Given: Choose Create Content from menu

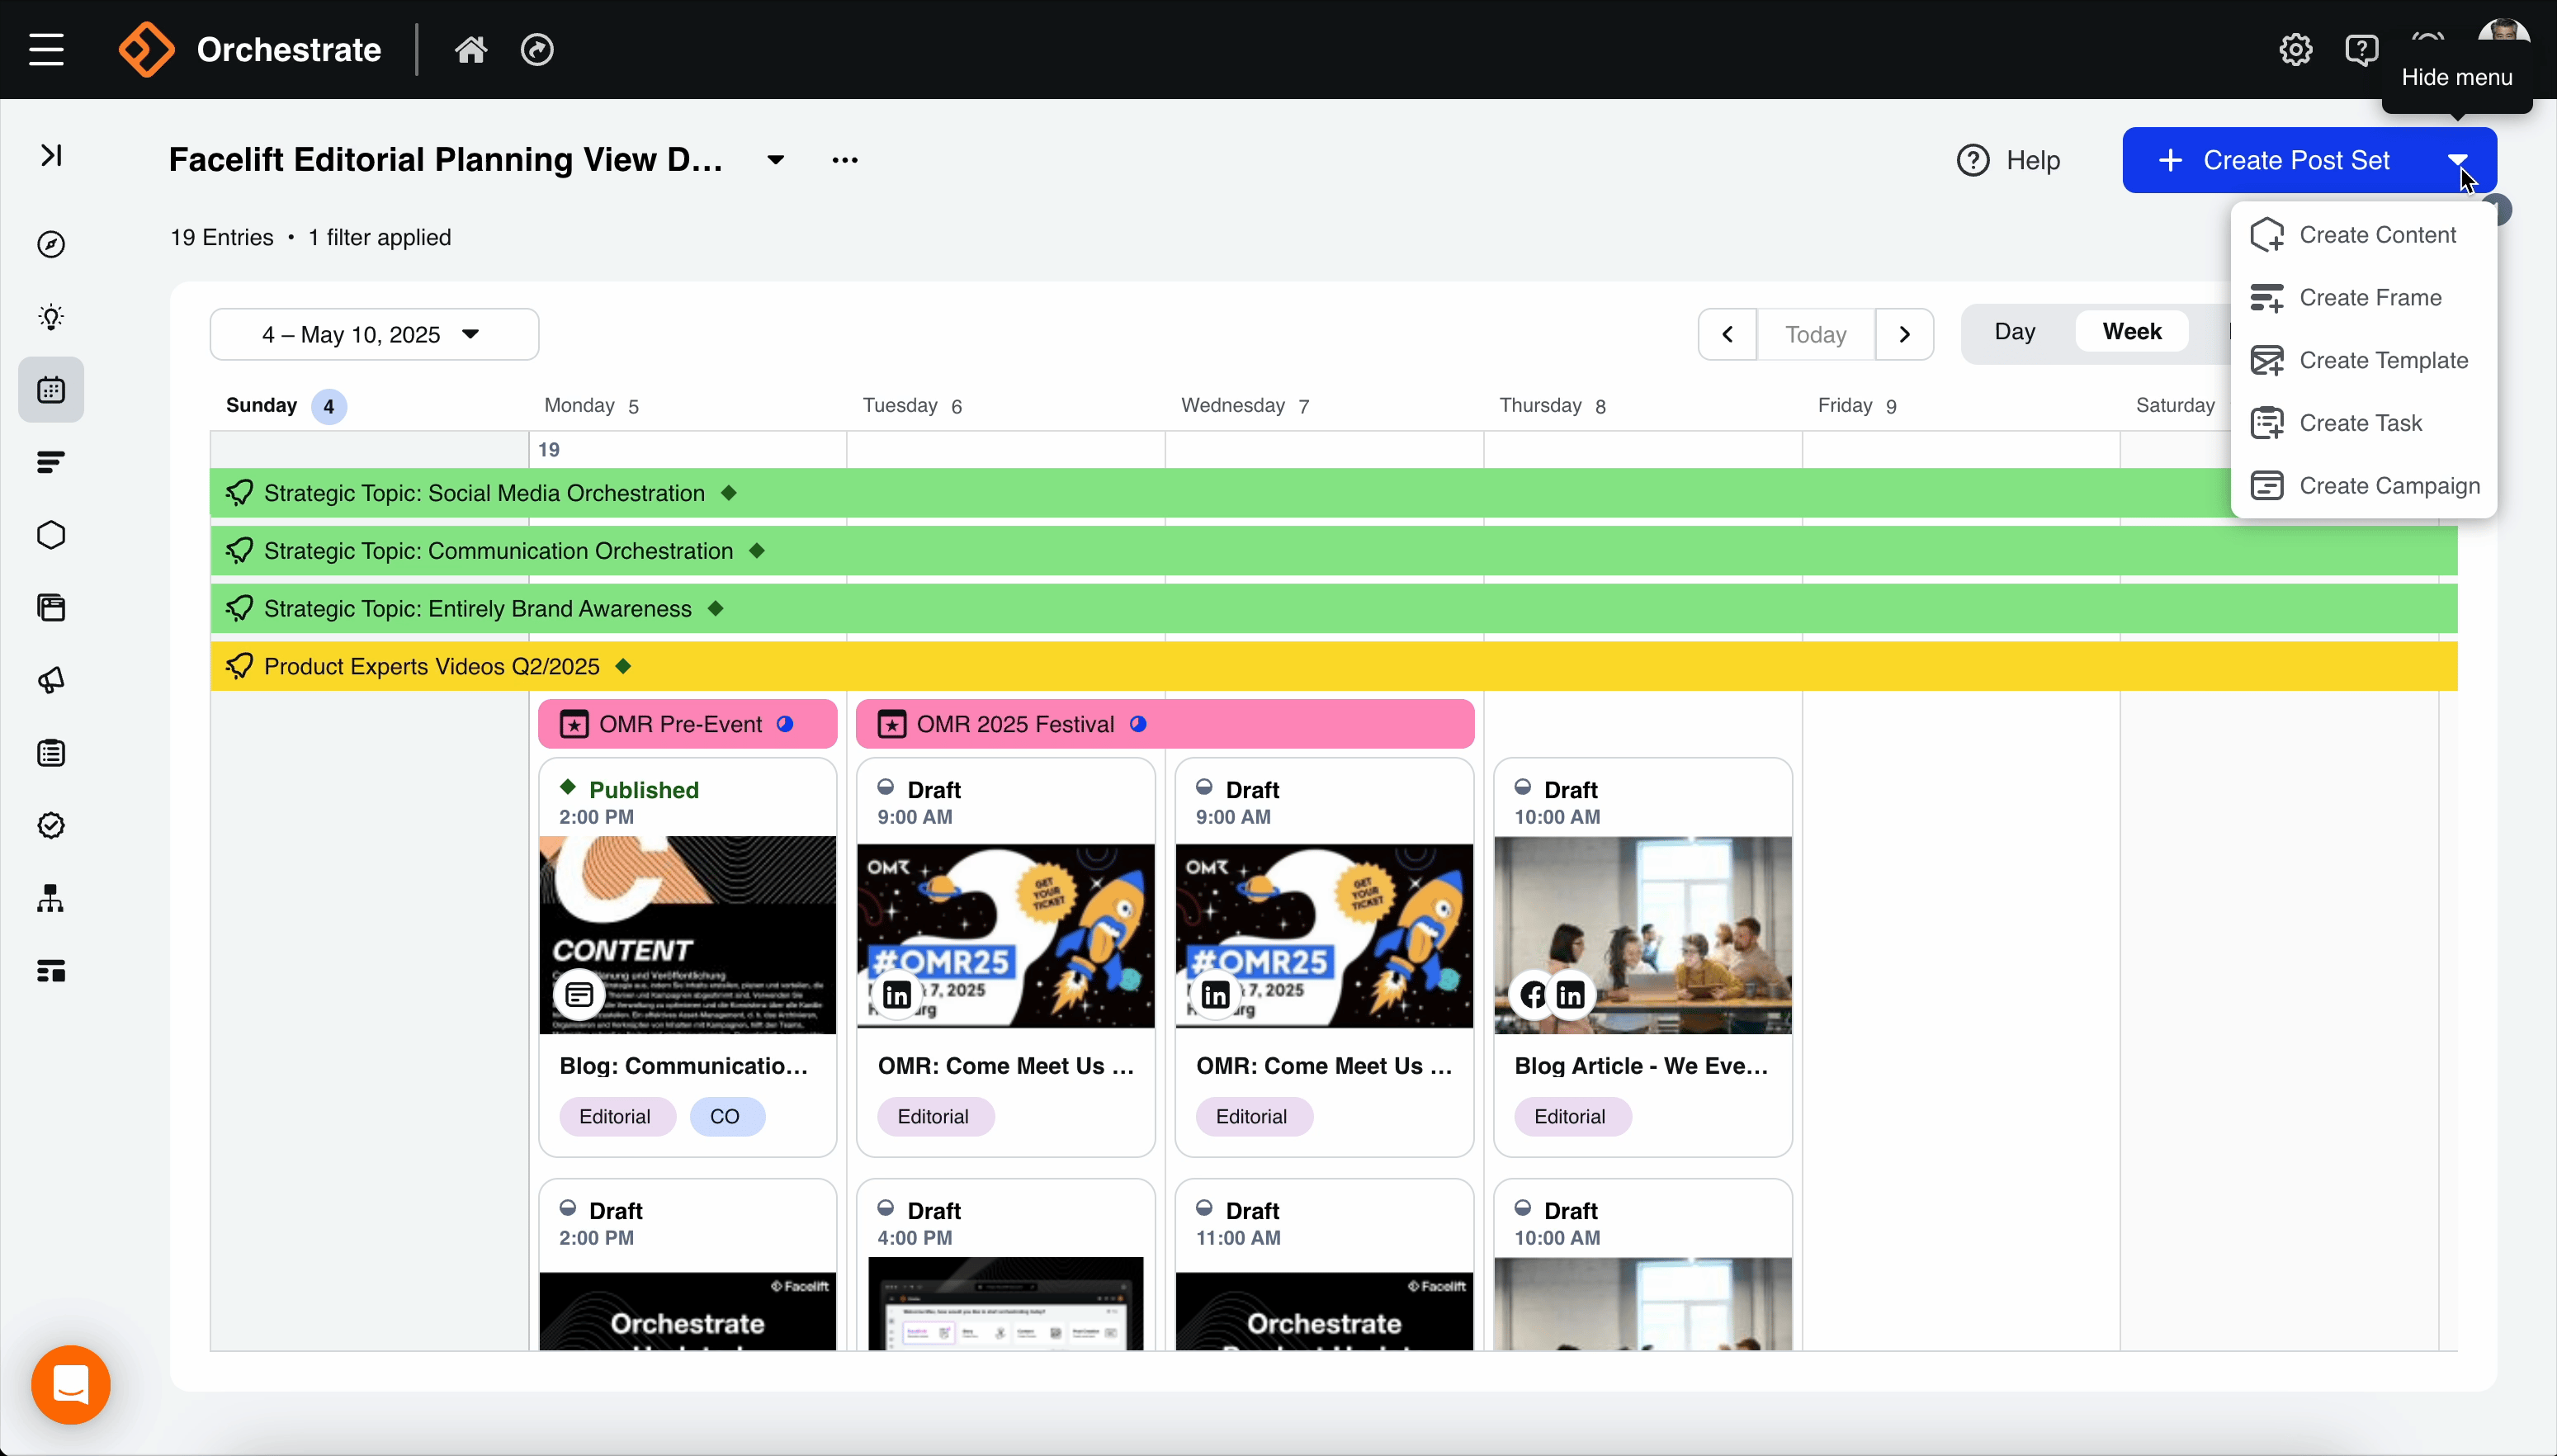Looking at the screenshot, I should 2364,235.
